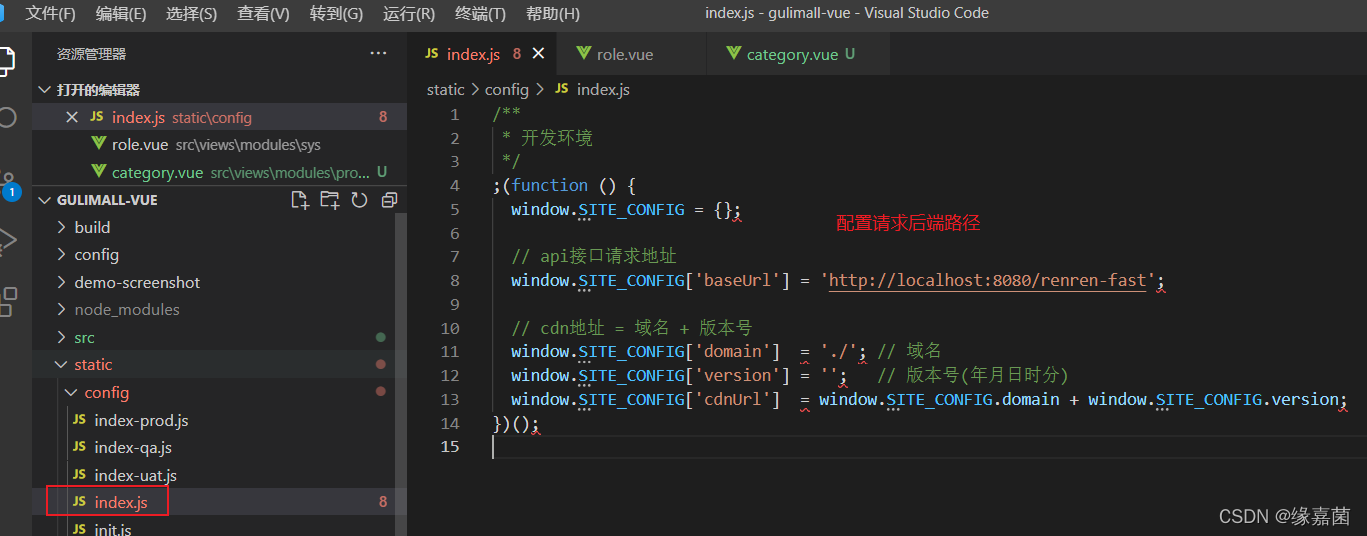
Task: Open the Search activity bar icon
Action: point(6,118)
